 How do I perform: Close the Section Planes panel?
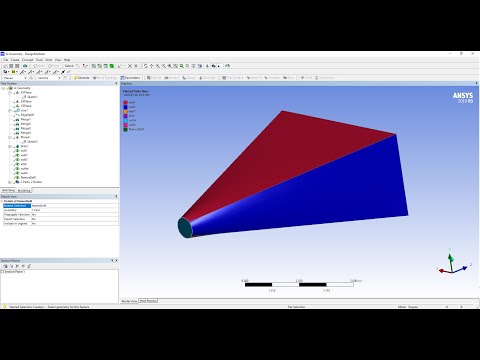point(116,260)
